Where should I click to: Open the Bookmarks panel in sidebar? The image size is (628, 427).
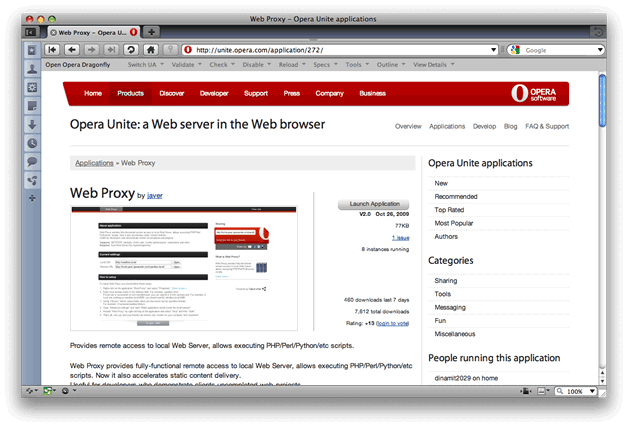tap(32, 50)
